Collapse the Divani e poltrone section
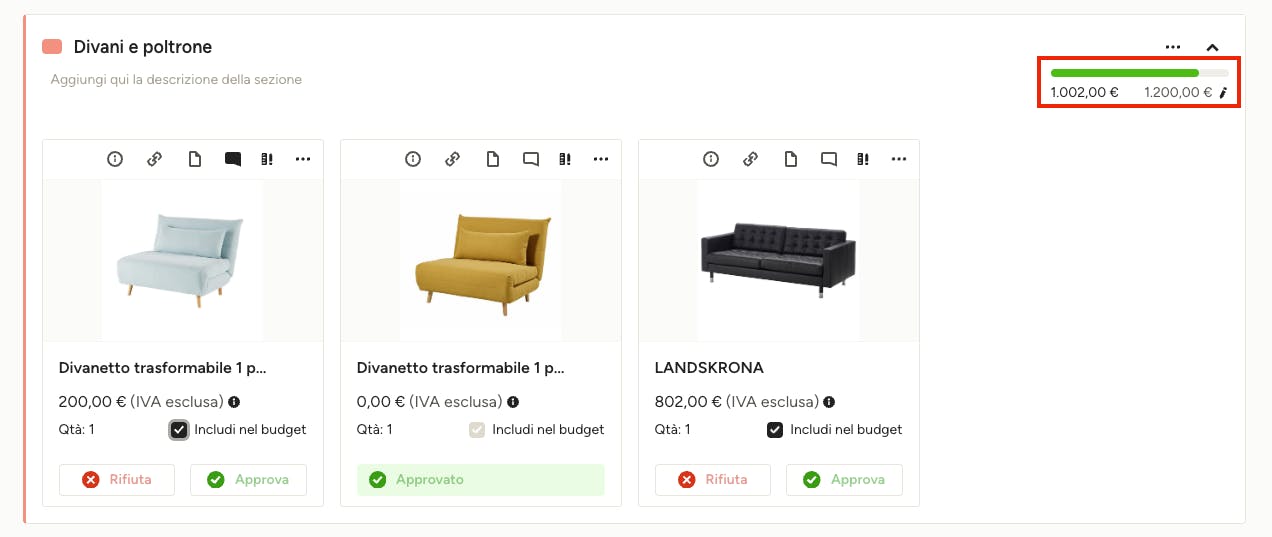 tap(1212, 47)
